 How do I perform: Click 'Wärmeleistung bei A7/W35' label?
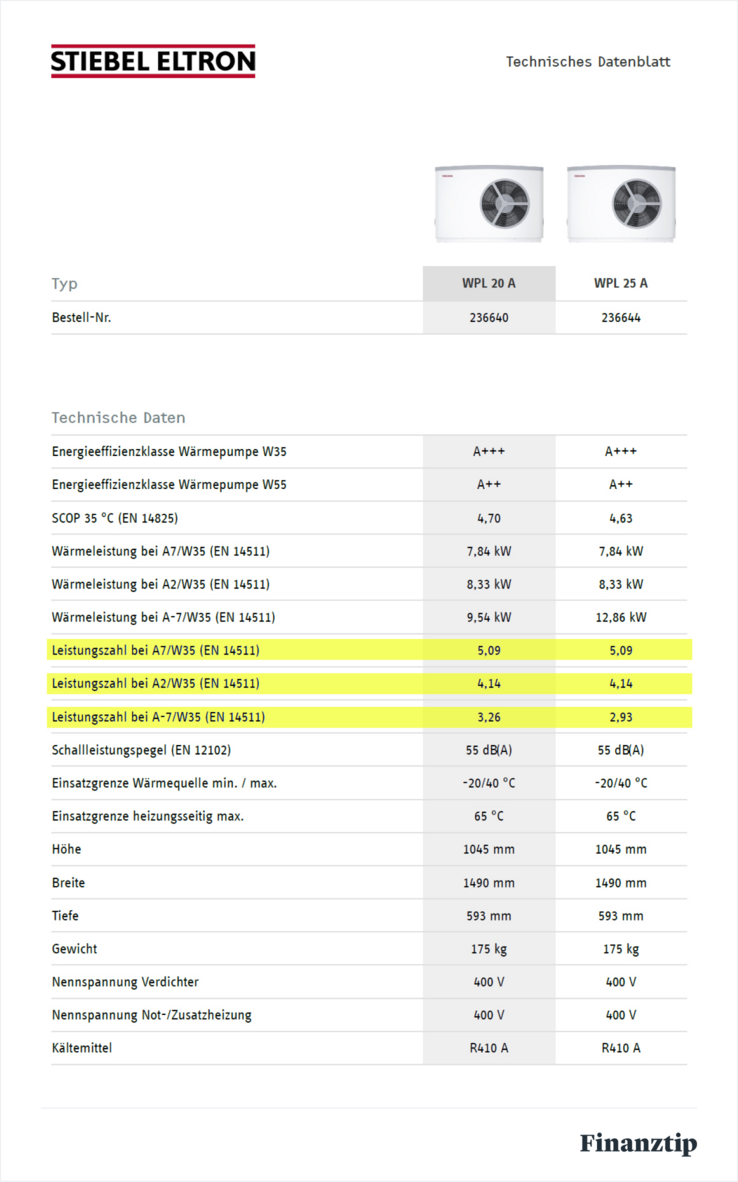point(161,551)
